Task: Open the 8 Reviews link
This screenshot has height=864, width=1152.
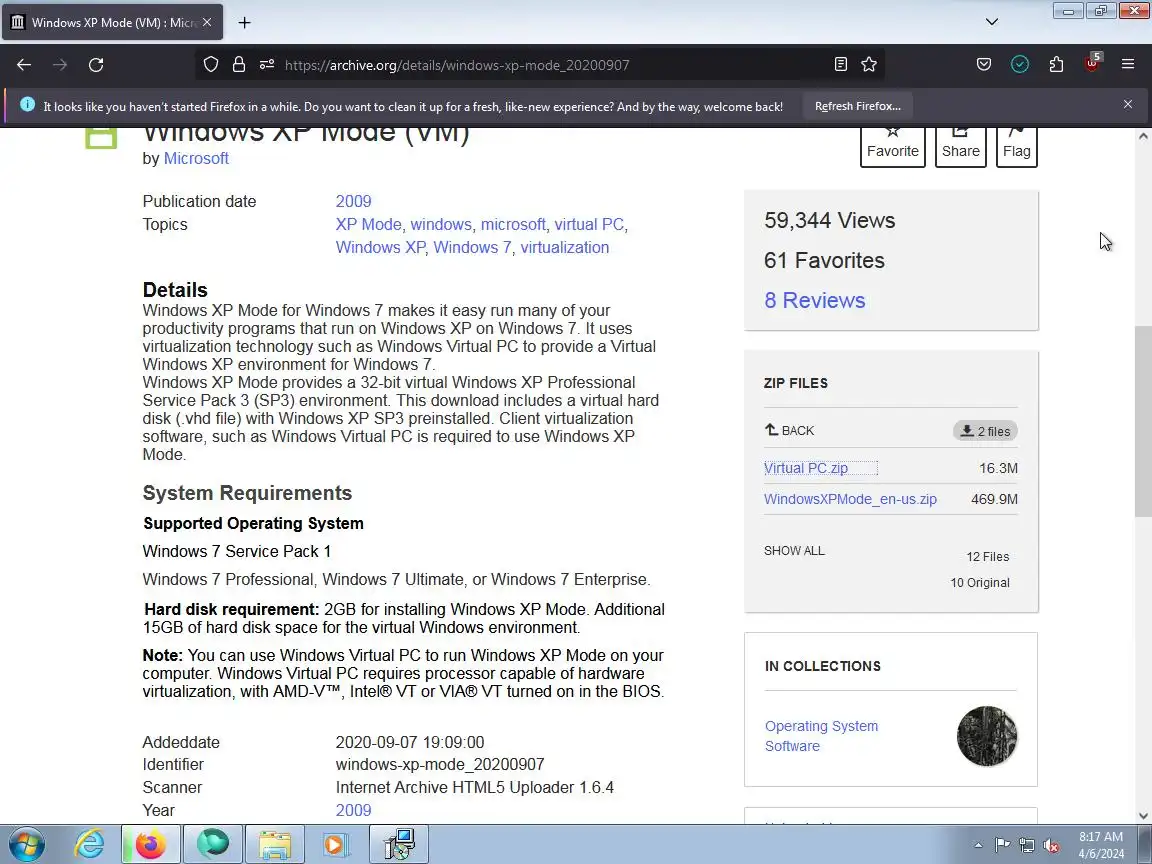Action: click(815, 300)
